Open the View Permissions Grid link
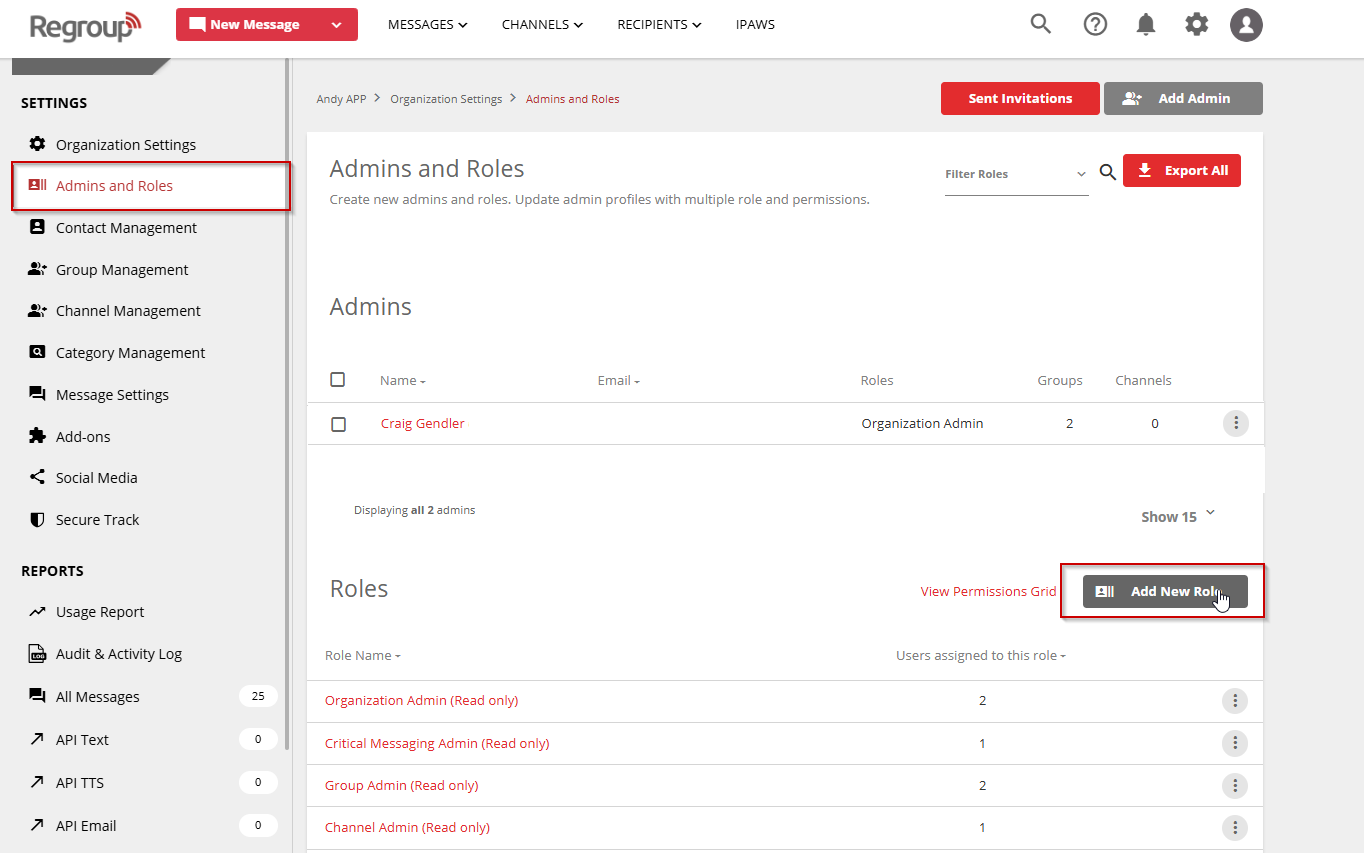The height and width of the screenshot is (853, 1364). pos(988,591)
